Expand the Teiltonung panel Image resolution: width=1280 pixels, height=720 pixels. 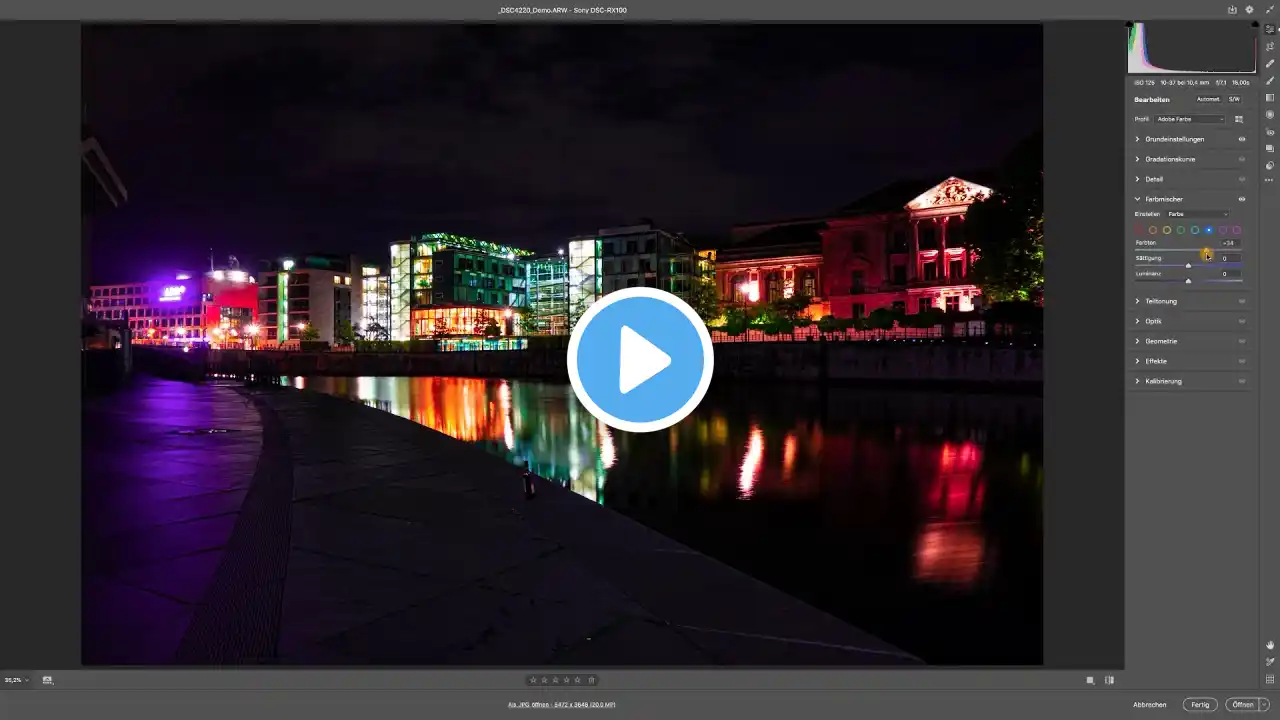1138,301
